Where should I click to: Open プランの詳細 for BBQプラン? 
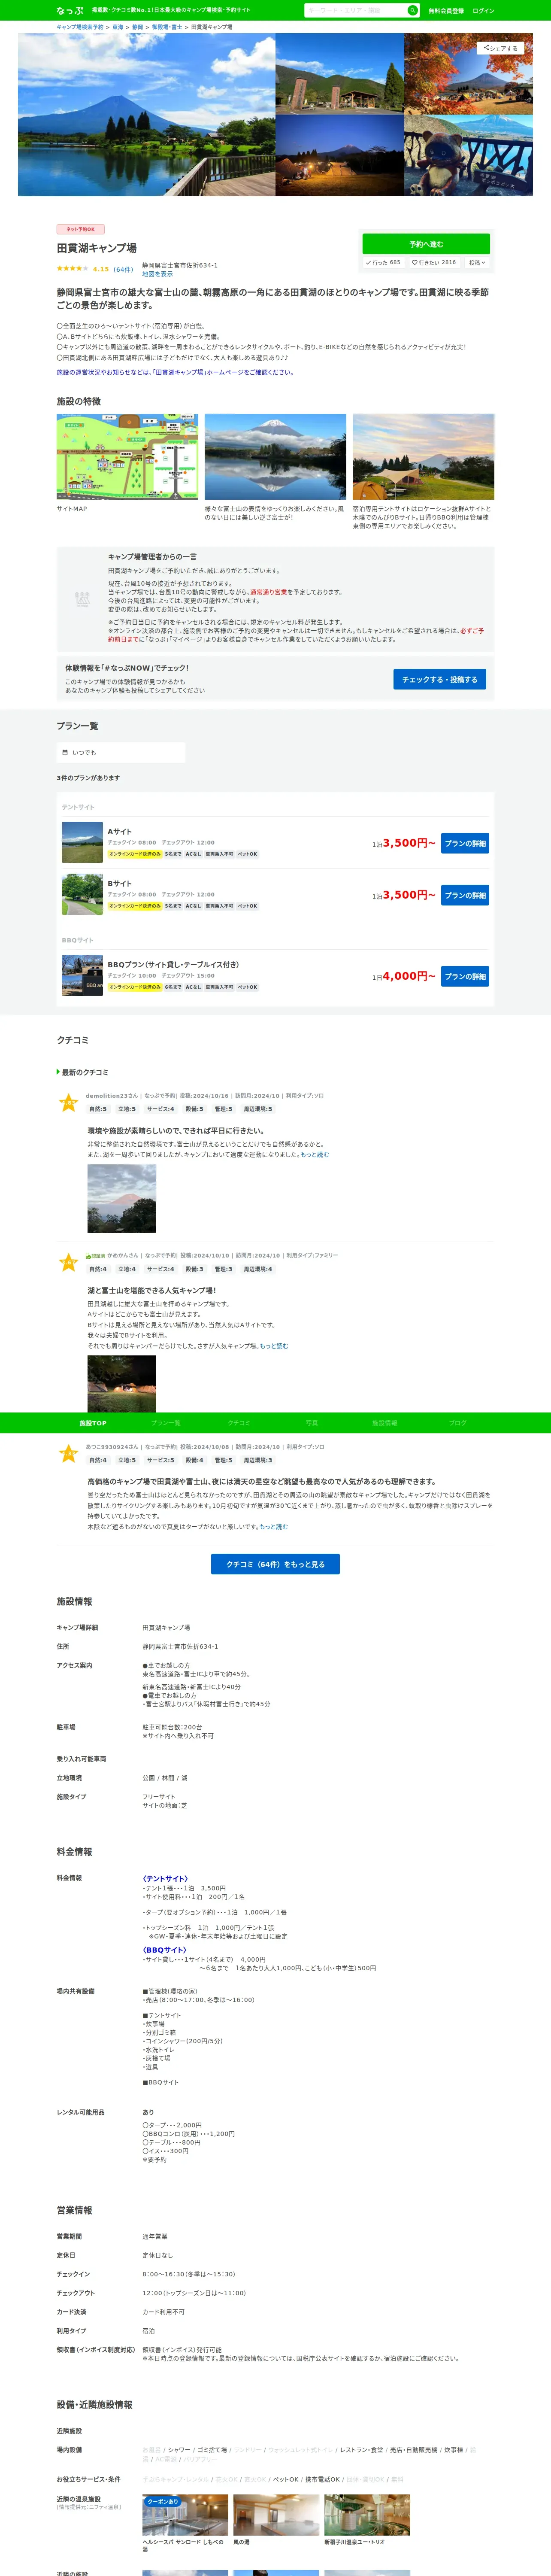465,976
